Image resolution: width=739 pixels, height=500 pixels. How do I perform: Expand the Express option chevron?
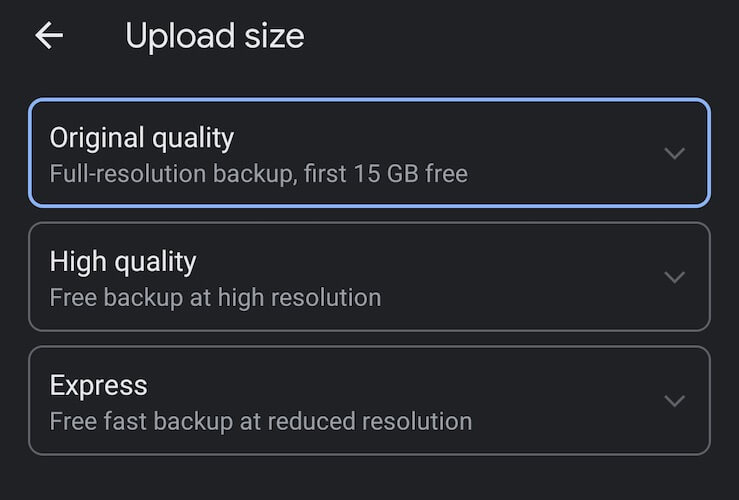click(674, 401)
